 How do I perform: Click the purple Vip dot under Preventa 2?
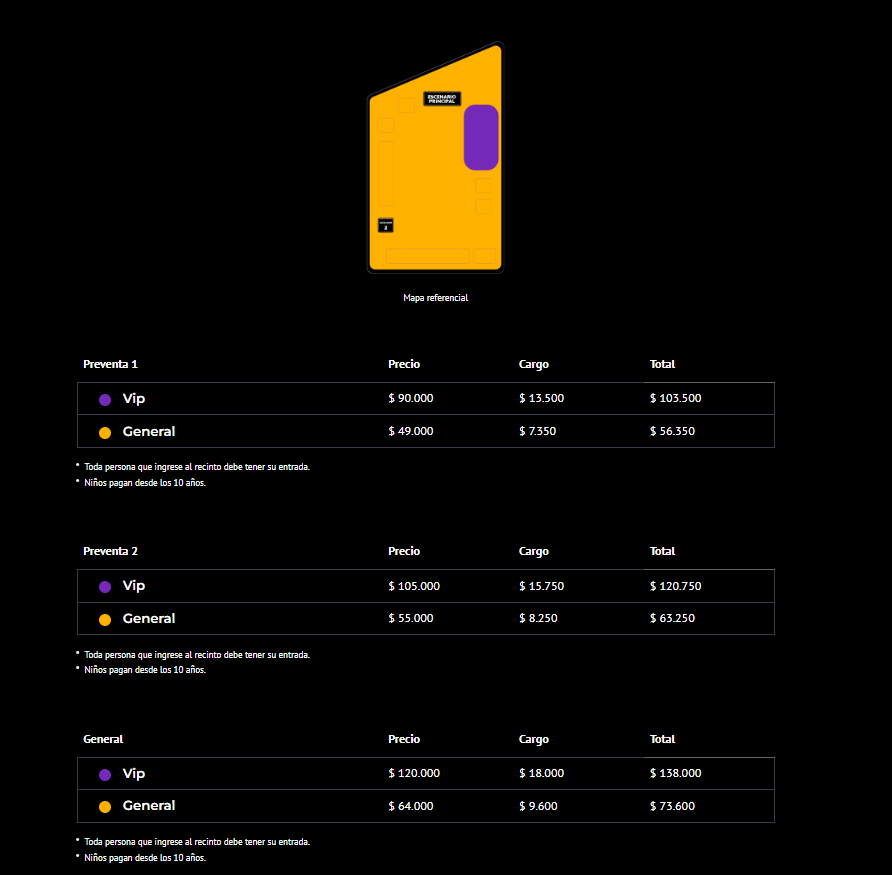(104, 586)
